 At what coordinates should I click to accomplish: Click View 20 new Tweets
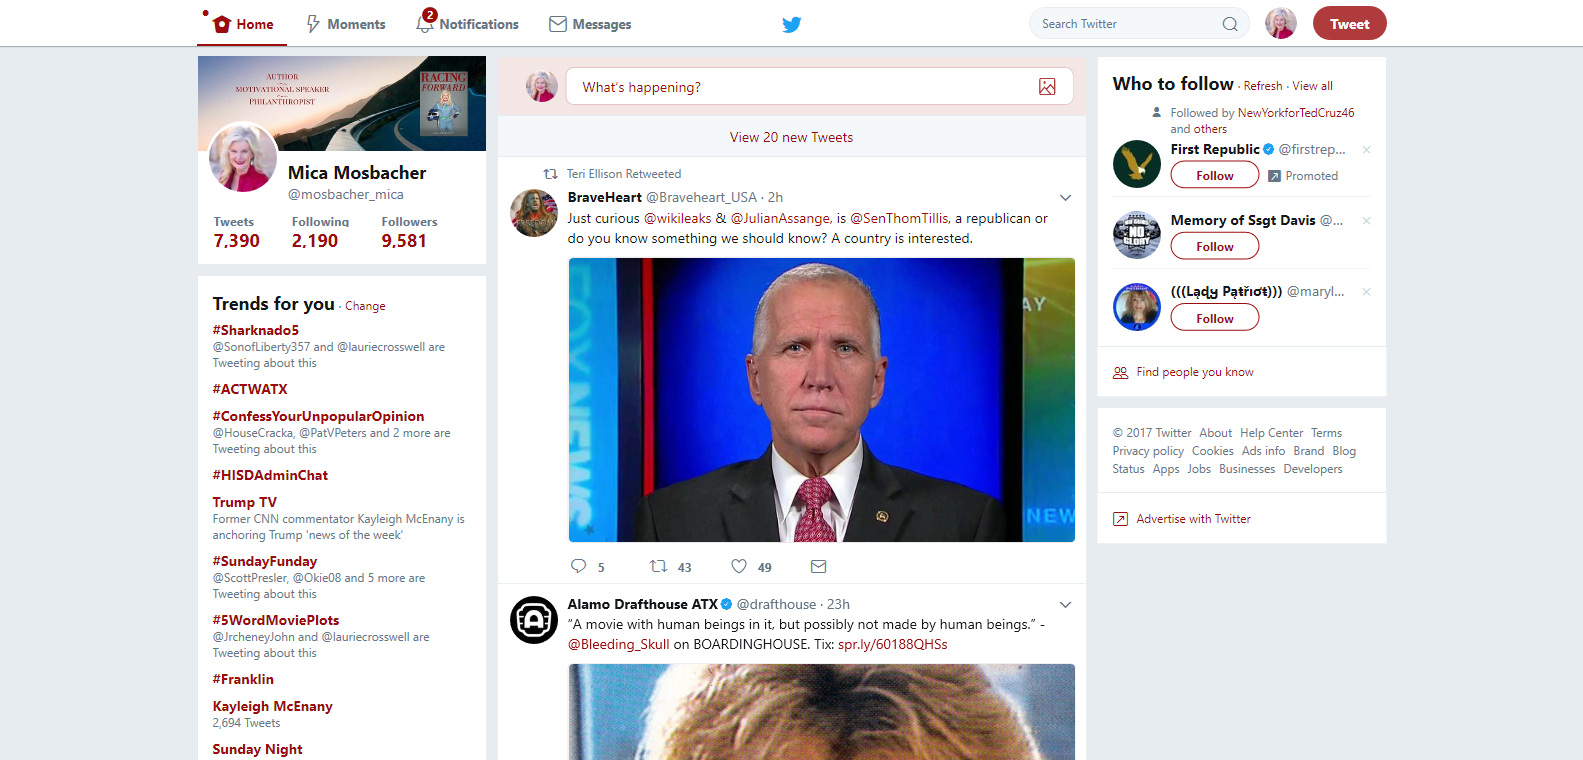pyautogui.click(x=791, y=137)
